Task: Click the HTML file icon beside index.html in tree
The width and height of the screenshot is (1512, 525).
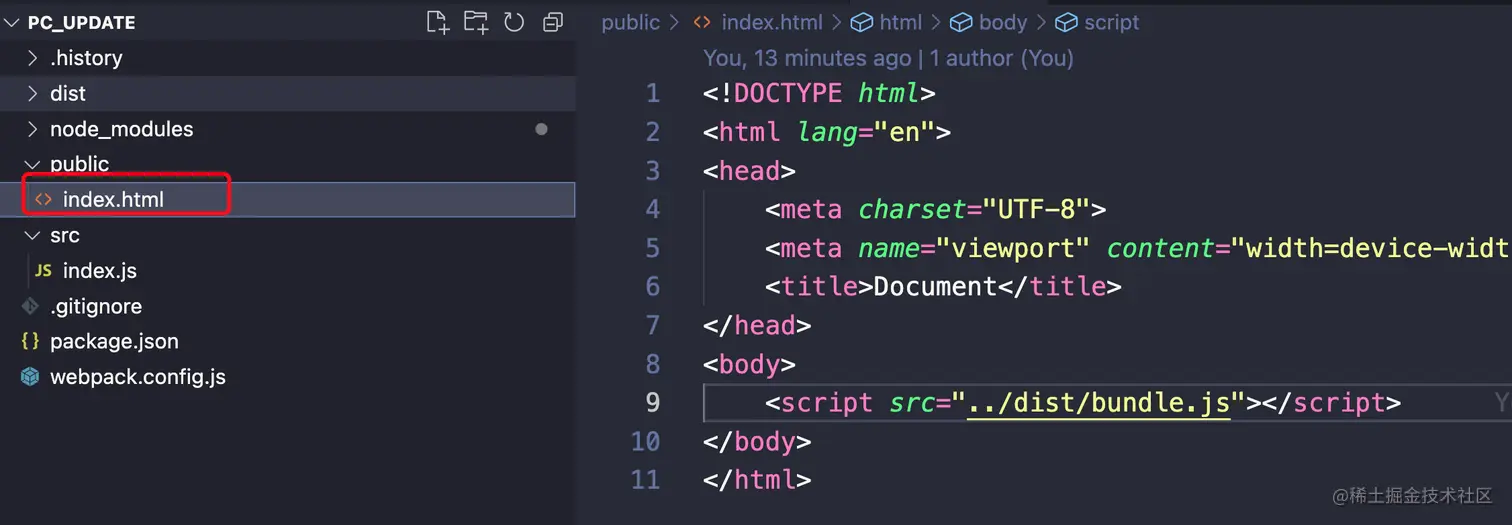Action: (x=43, y=199)
